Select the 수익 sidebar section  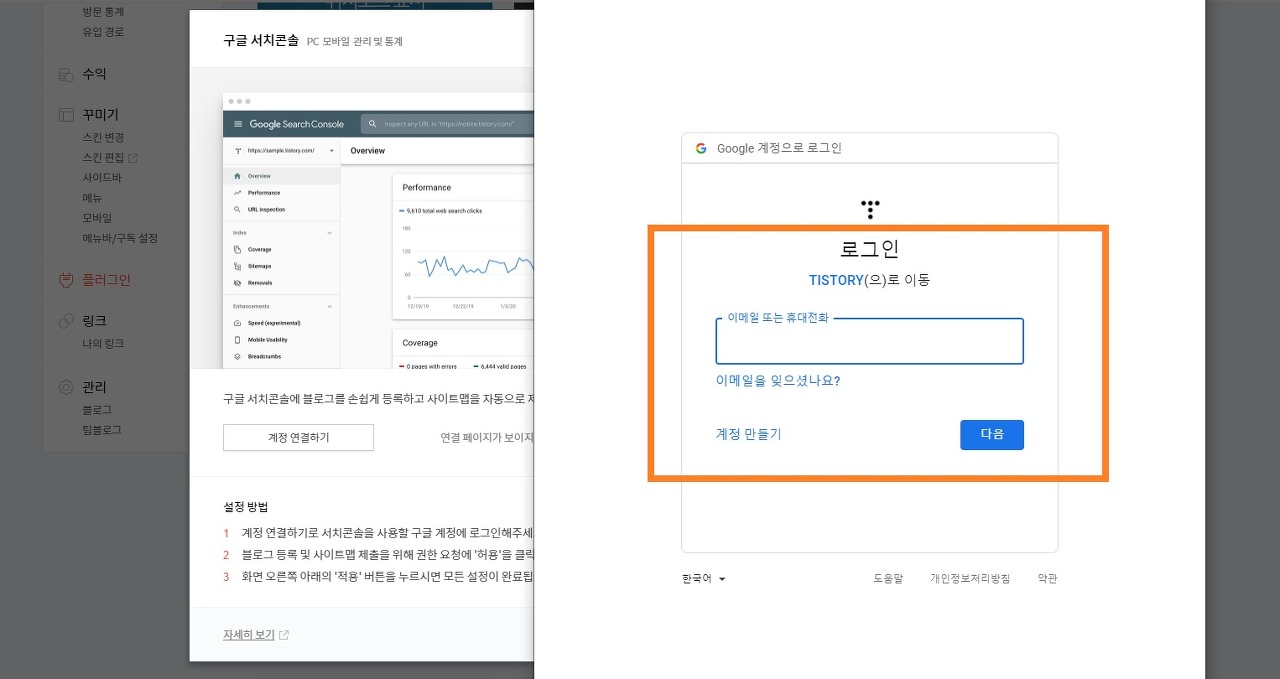(94, 74)
